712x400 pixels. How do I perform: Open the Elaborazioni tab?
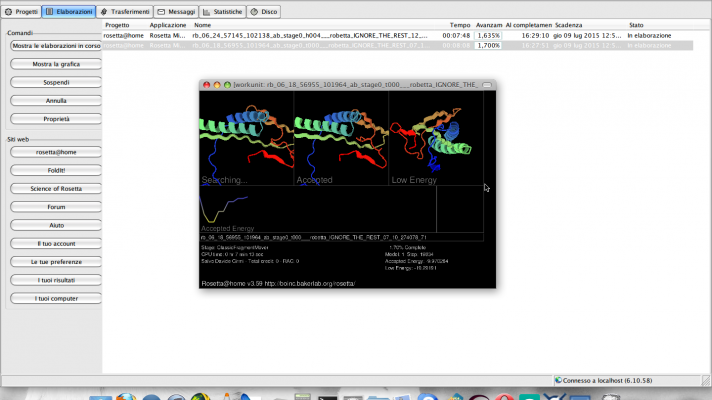[x=69, y=12]
